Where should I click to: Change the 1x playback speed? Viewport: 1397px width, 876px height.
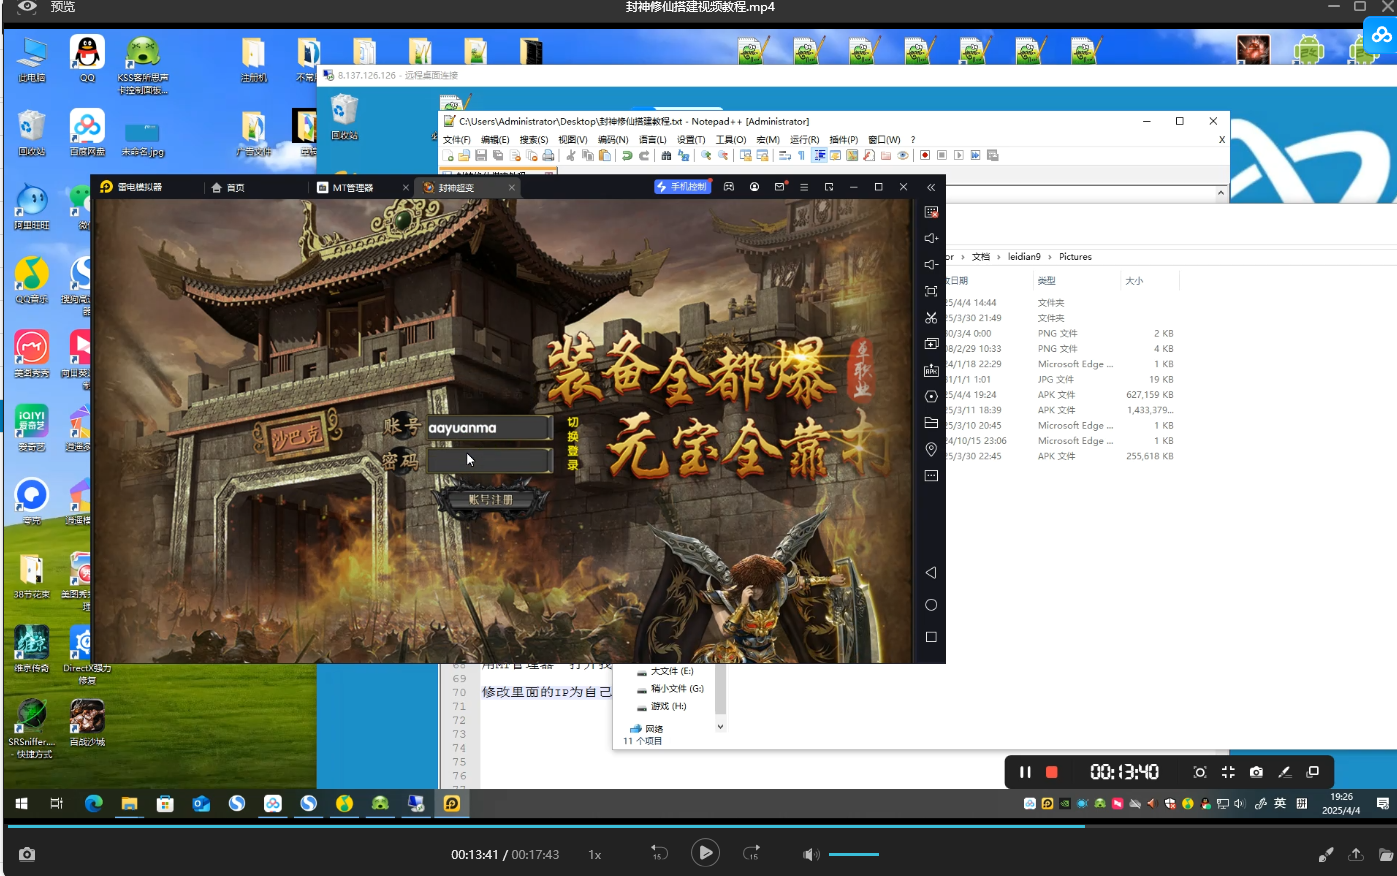tap(595, 855)
